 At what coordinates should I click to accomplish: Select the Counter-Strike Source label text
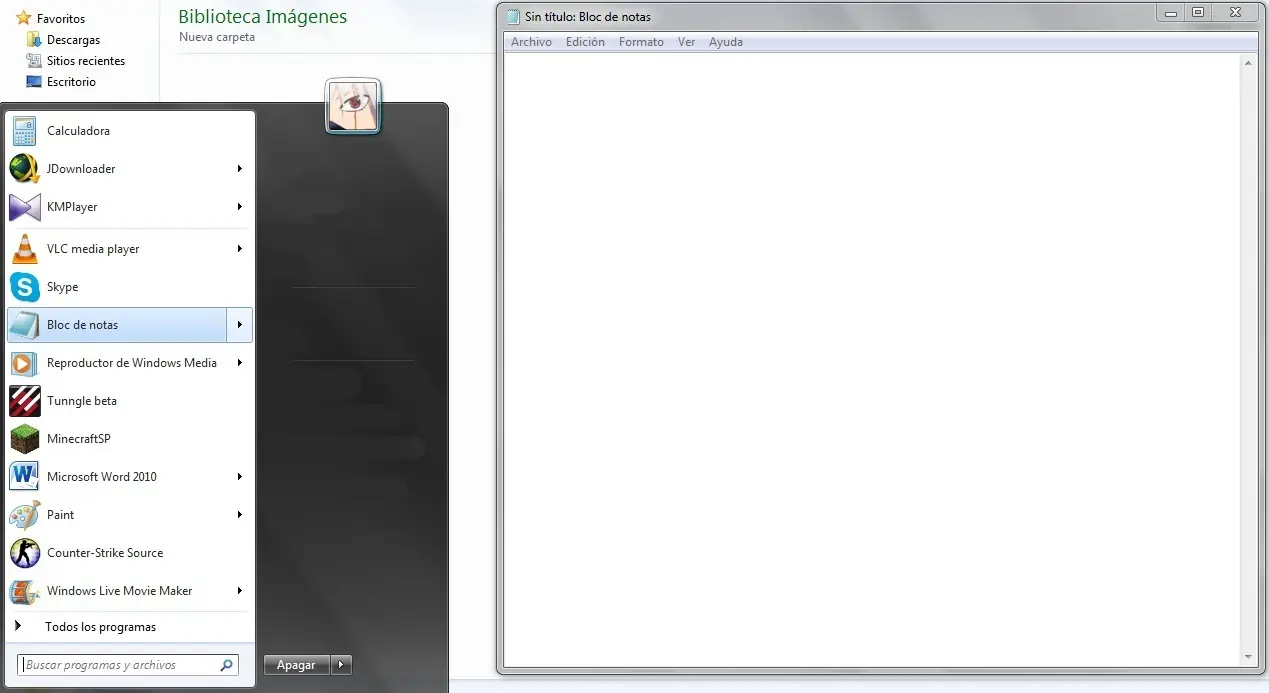point(105,553)
